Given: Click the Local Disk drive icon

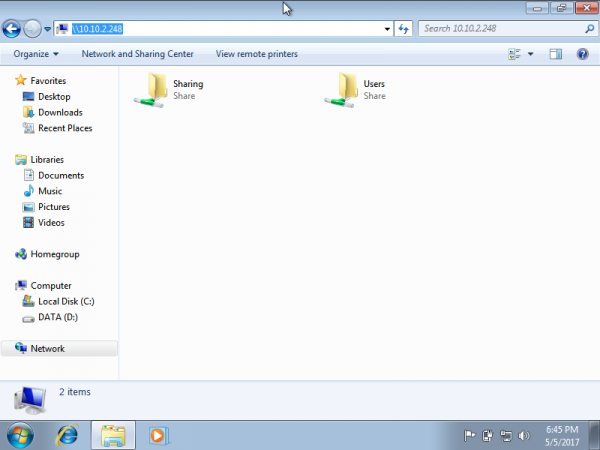Looking at the screenshot, I should click(28, 301).
